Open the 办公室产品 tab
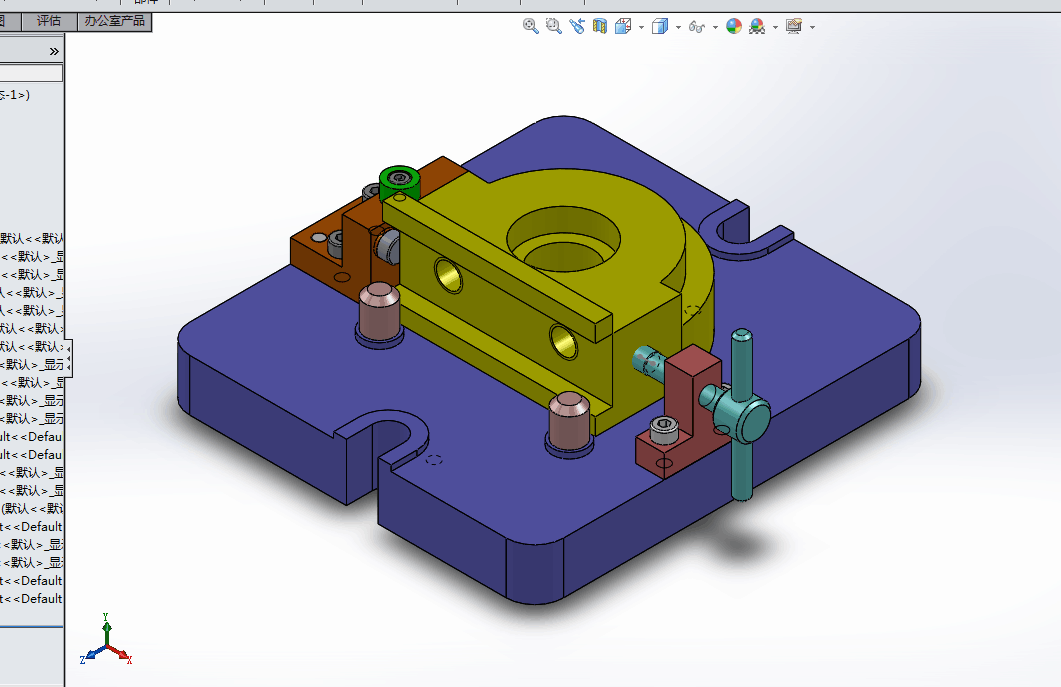 click(x=114, y=21)
